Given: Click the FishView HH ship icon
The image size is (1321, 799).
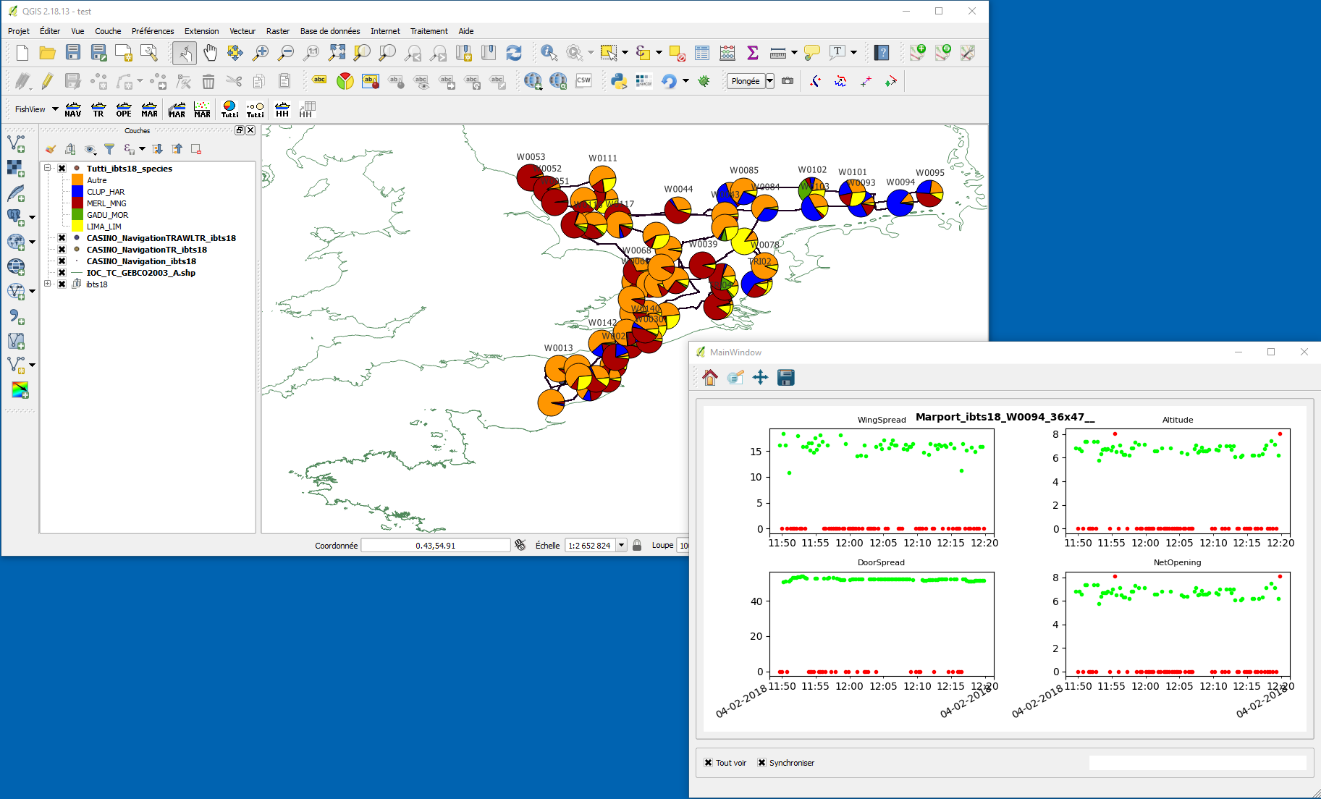Looking at the screenshot, I should (283, 109).
